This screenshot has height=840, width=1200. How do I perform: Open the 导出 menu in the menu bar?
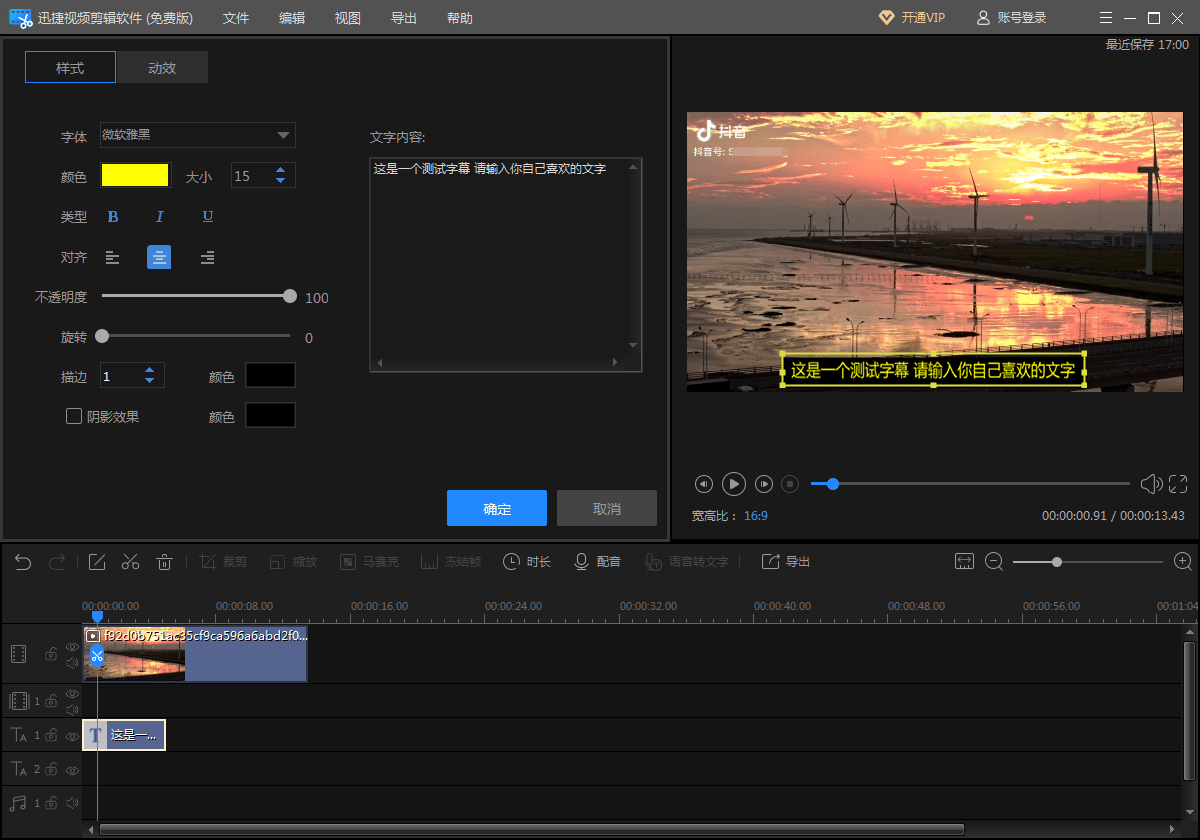(x=404, y=18)
